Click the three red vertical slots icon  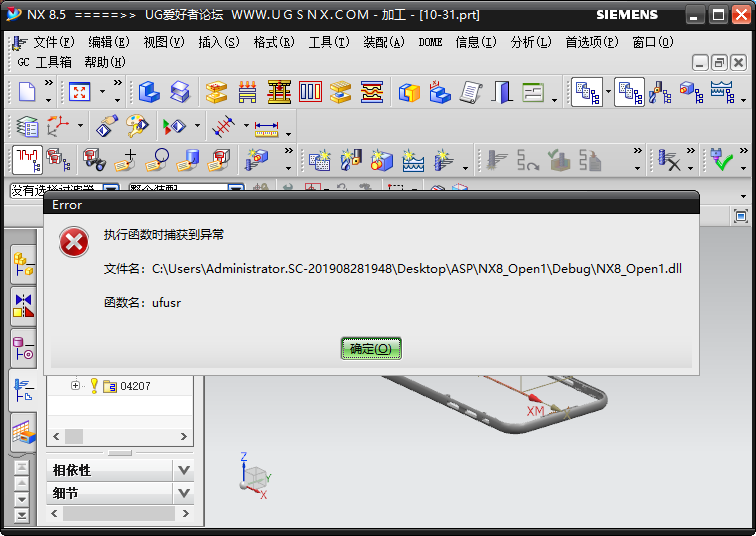coord(310,92)
